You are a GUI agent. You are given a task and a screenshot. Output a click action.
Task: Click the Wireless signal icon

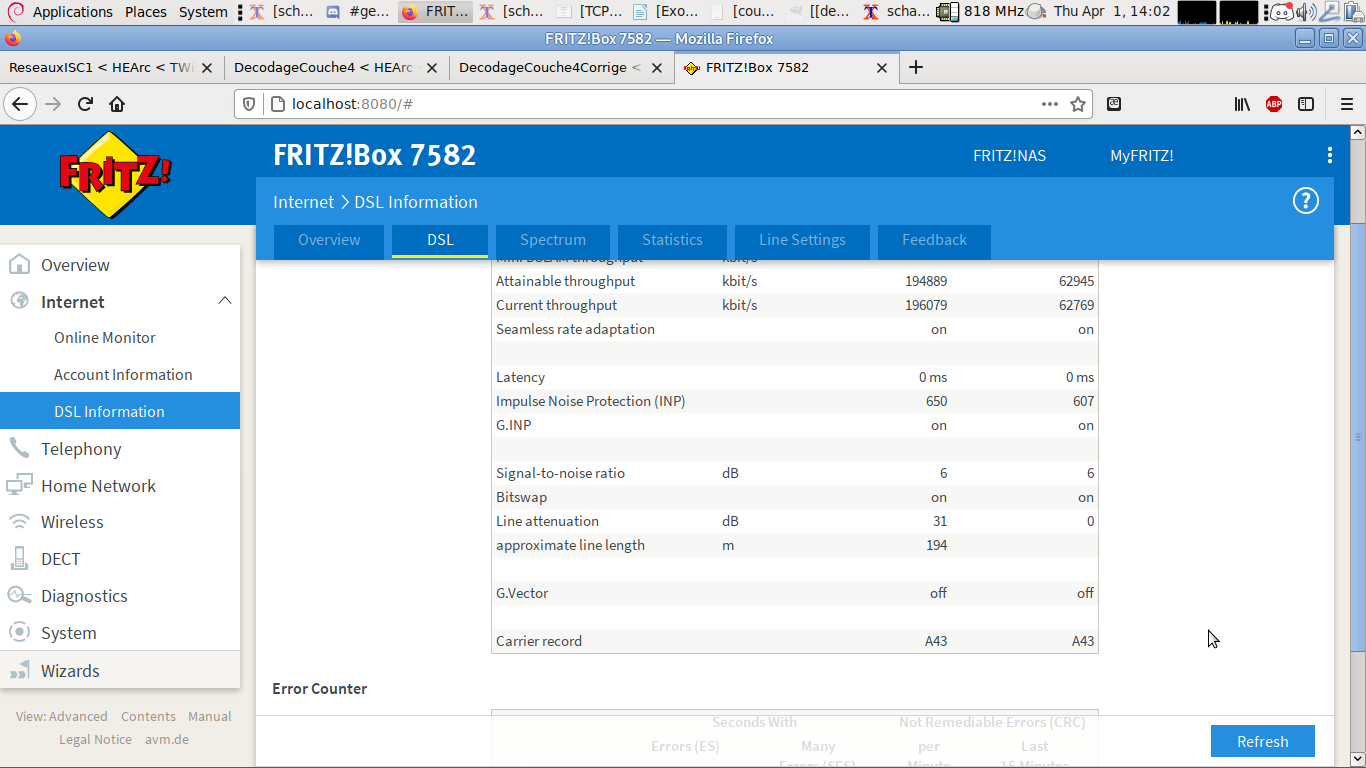point(19,522)
